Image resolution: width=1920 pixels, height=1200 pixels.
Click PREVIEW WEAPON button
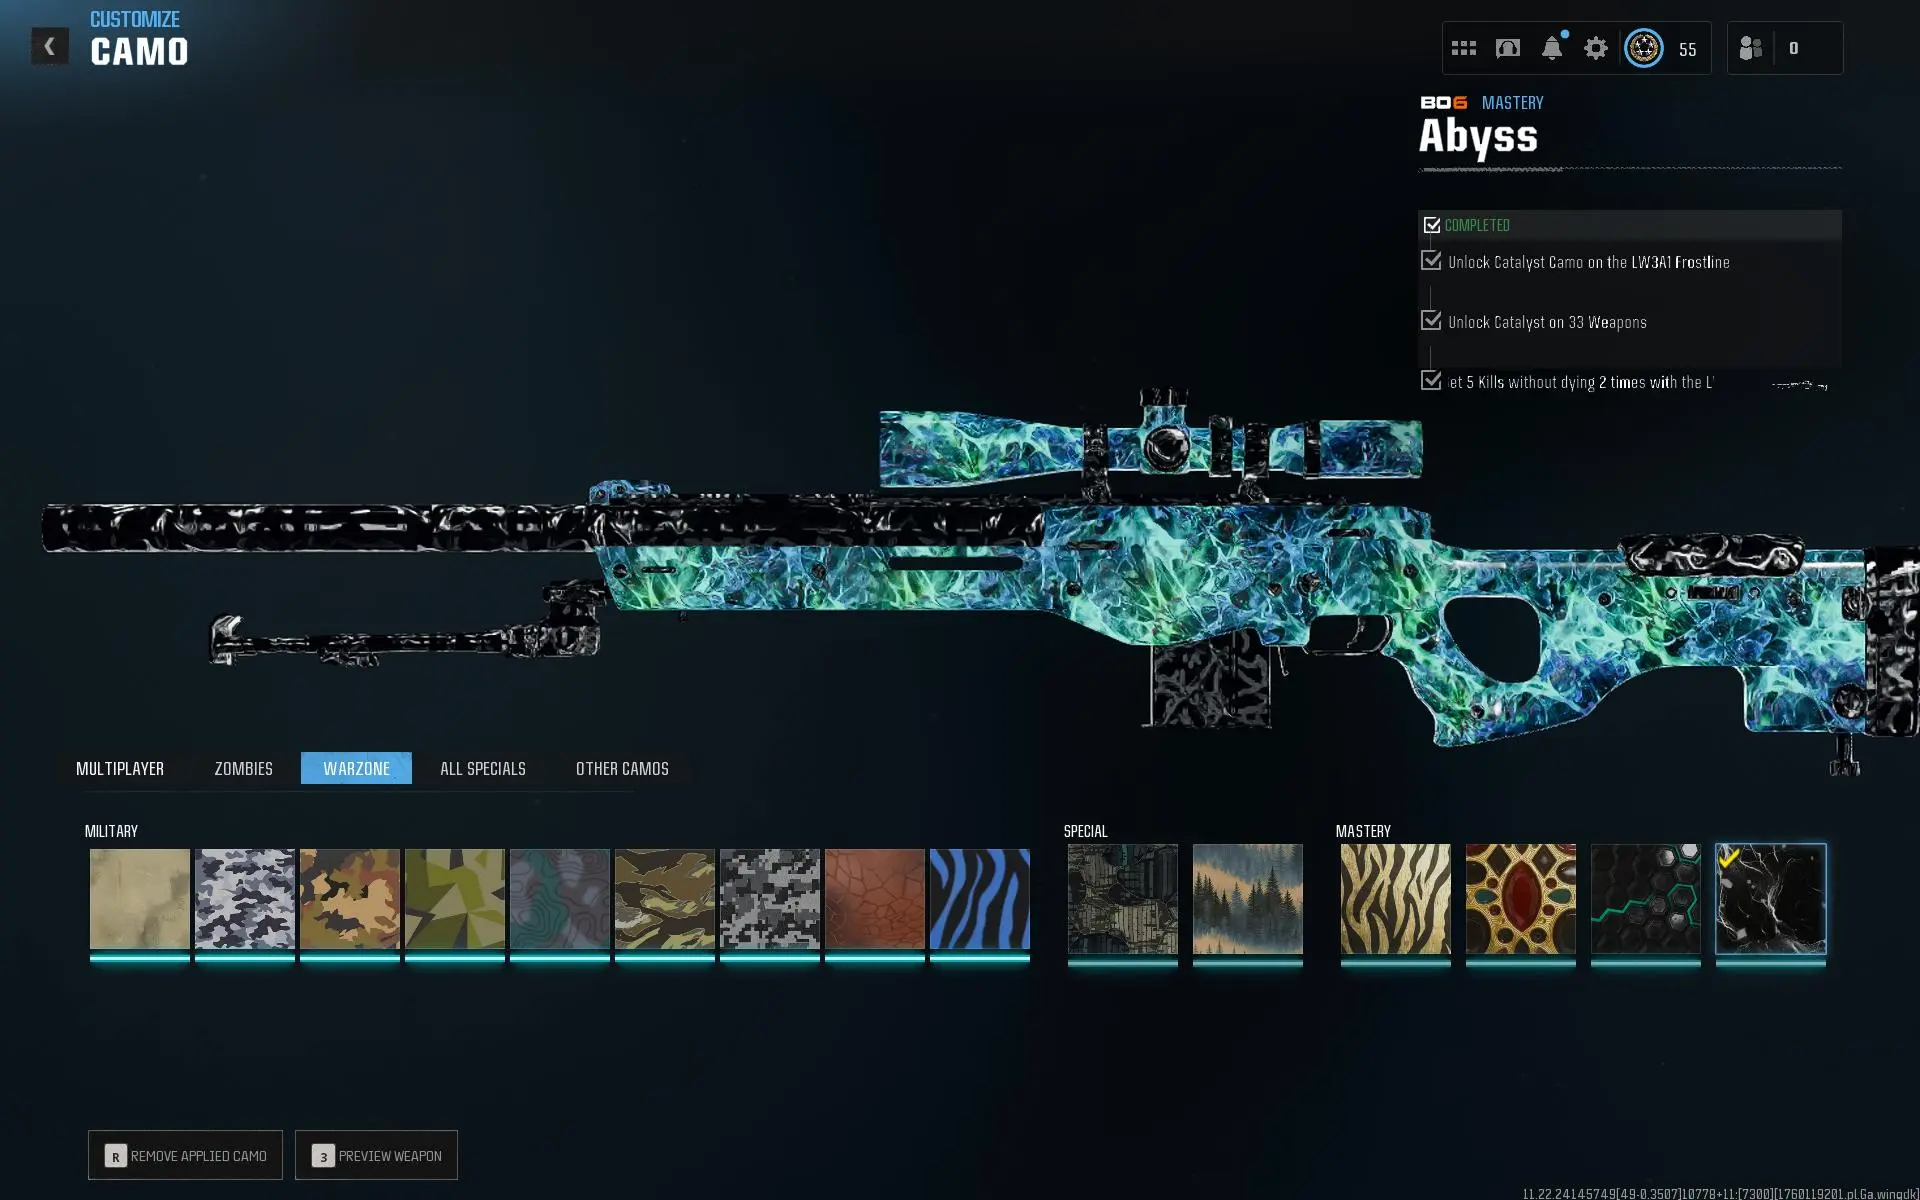(x=376, y=1155)
